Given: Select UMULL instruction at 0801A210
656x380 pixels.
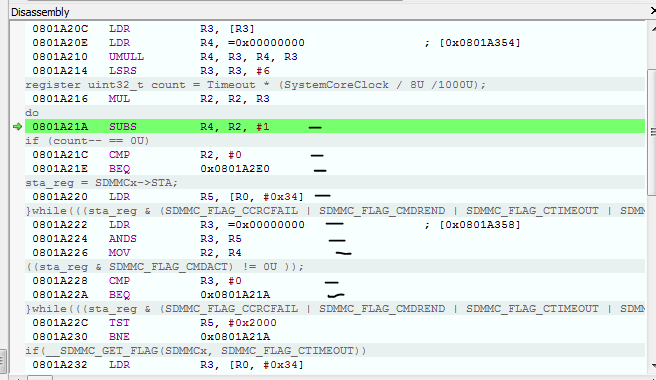Looking at the screenshot, I should pos(335,56).
